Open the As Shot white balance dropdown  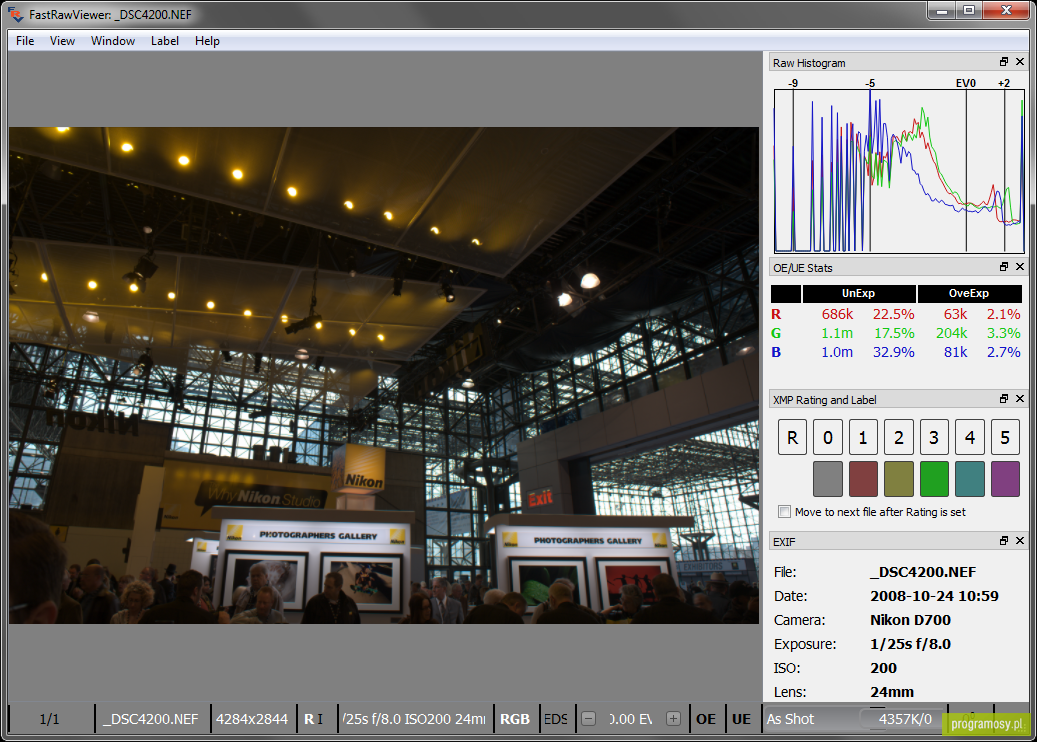point(811,719)
